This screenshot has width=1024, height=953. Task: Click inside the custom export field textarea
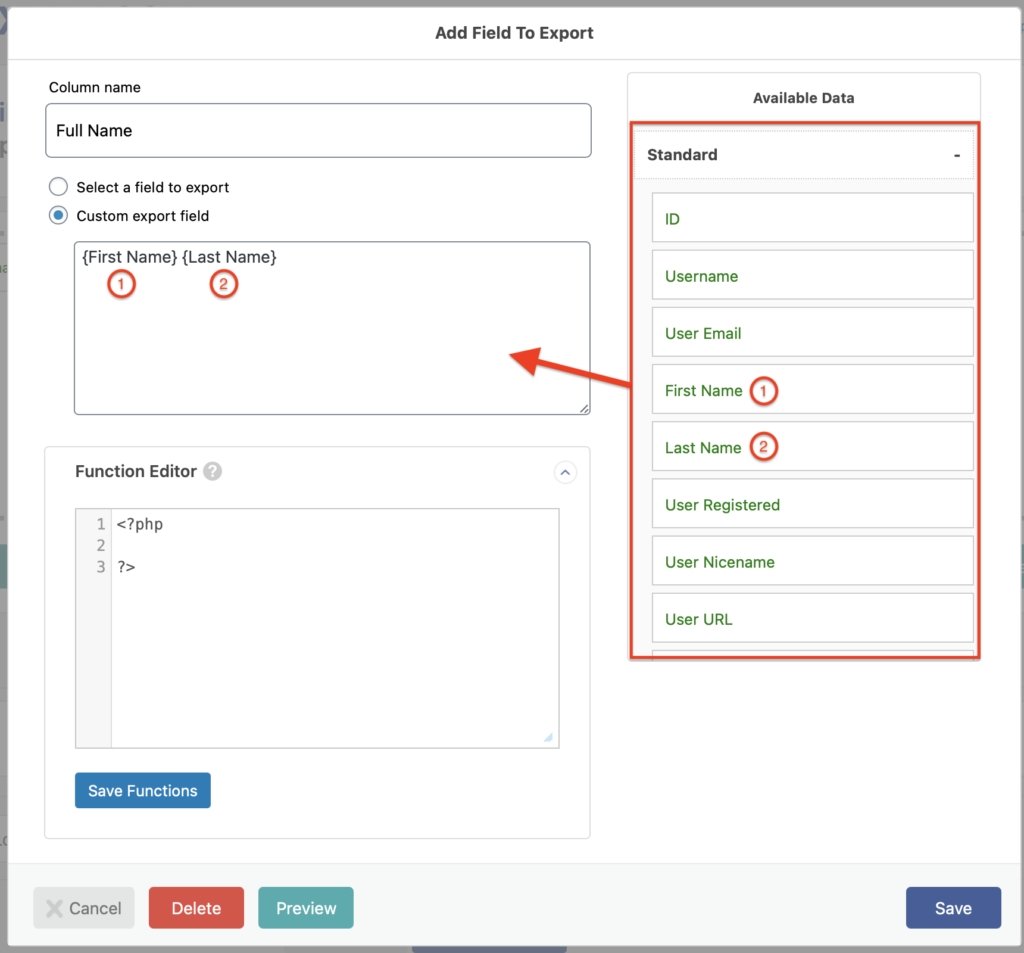(x=331, y=340)
